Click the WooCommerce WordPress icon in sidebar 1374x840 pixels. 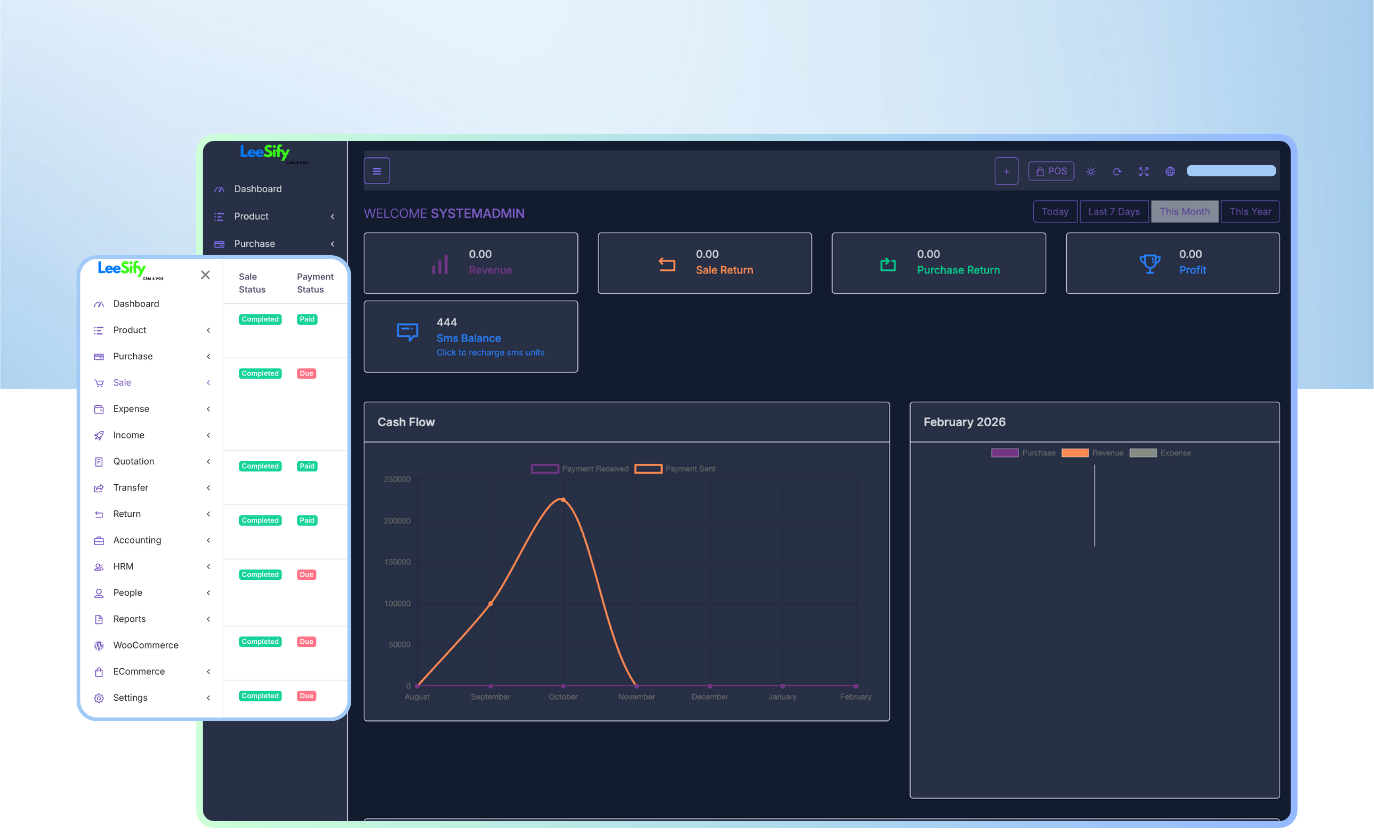point(99,646)
